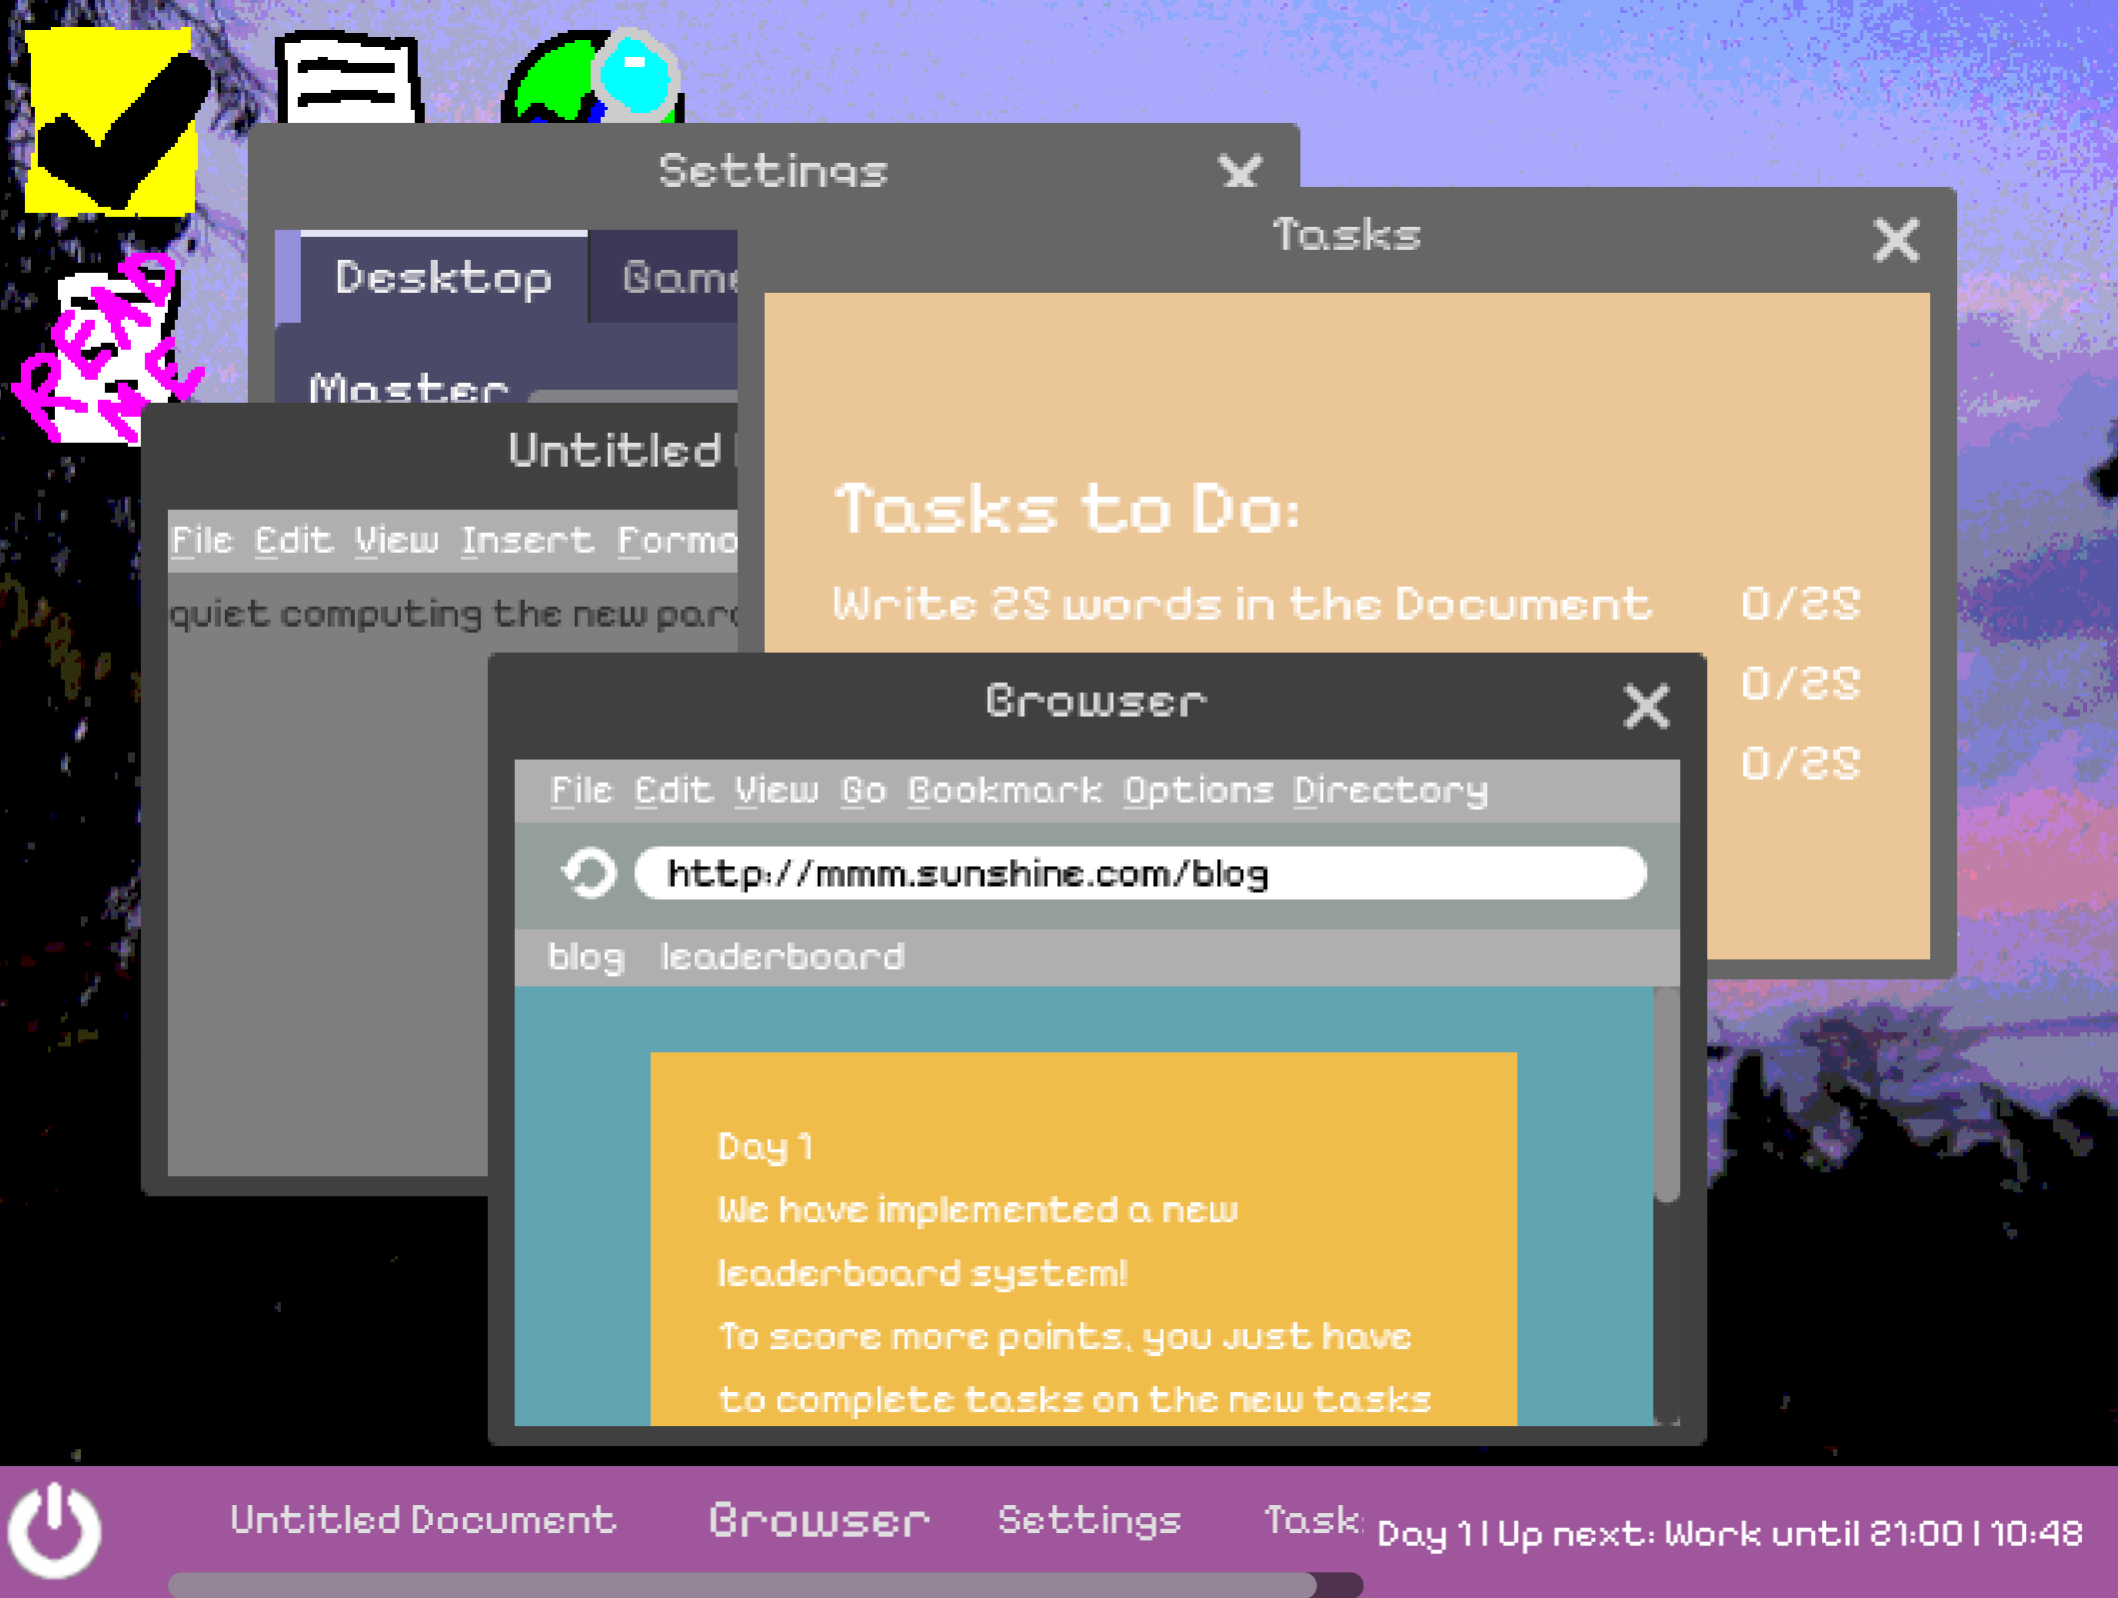Screen dimensions: 2118x1598
Task: Open the Options menu in Browser
Action: pyautogui.click(x=1198, y=791)
